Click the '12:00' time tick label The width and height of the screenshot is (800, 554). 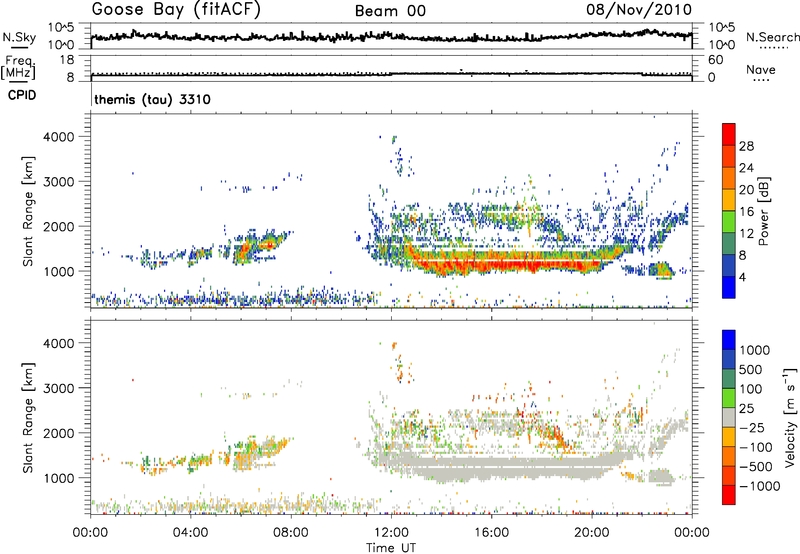click(x=391, y=533)
